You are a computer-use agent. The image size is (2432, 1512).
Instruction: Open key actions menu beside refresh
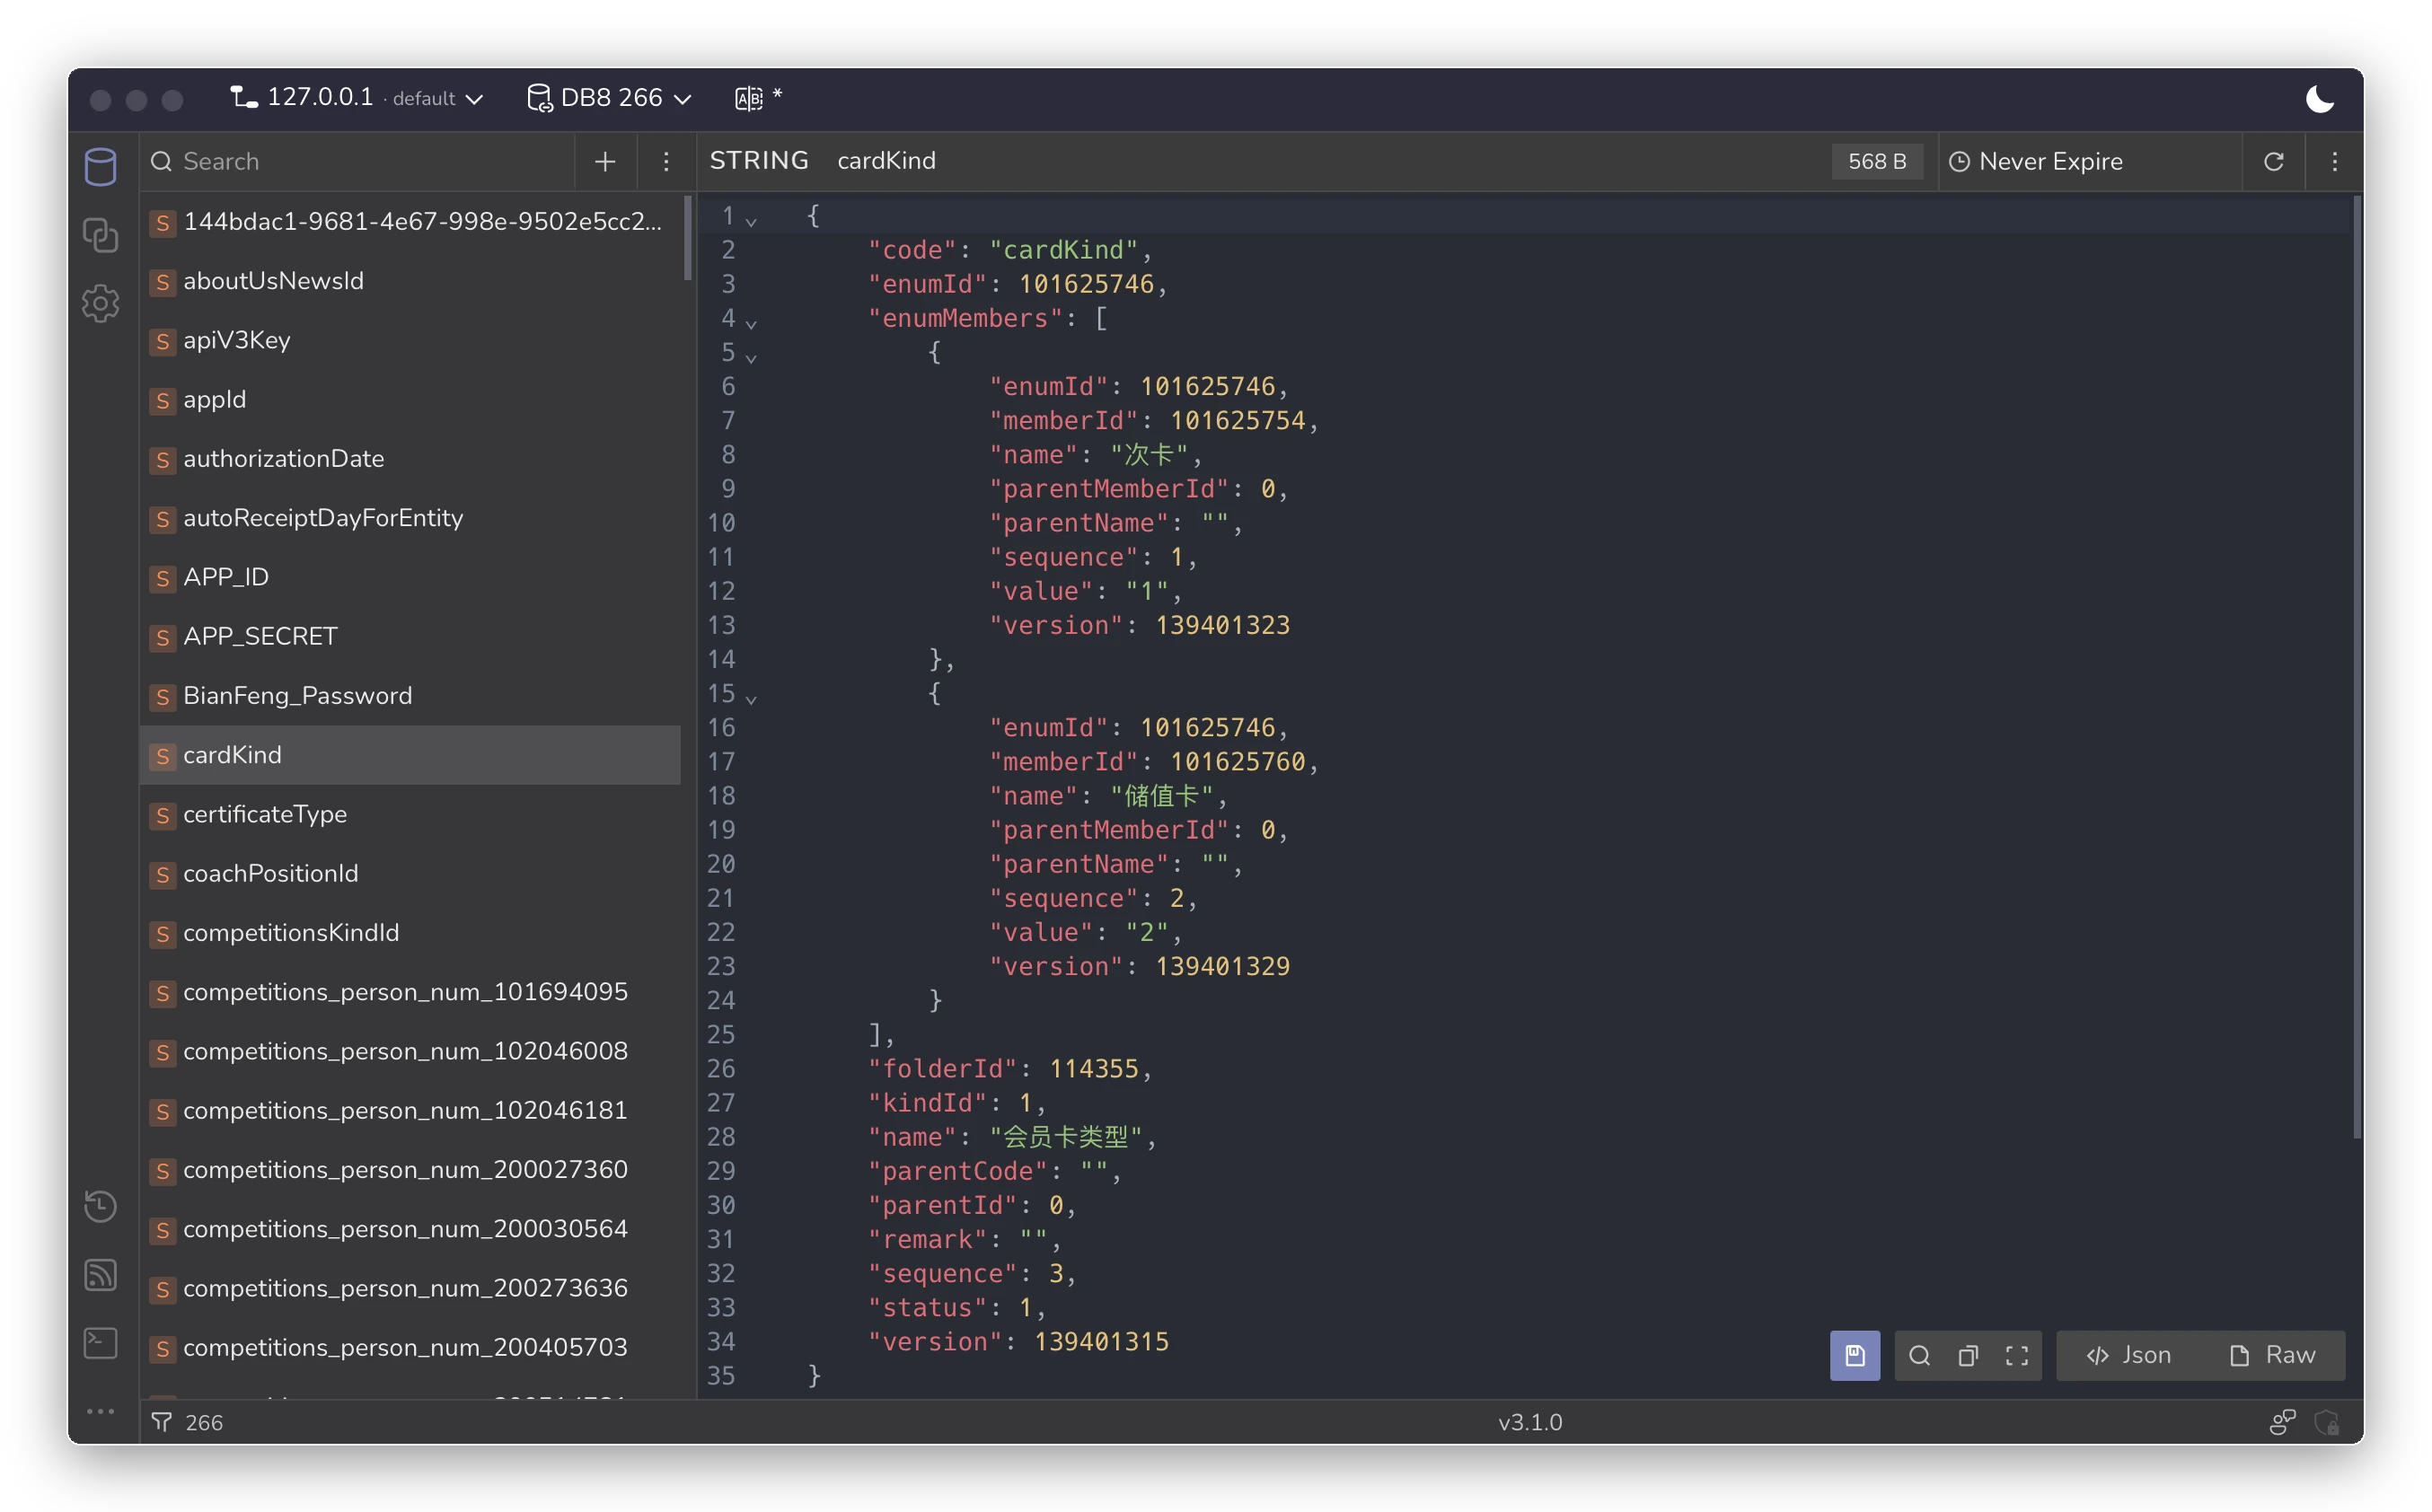(x=2335, y=162)
